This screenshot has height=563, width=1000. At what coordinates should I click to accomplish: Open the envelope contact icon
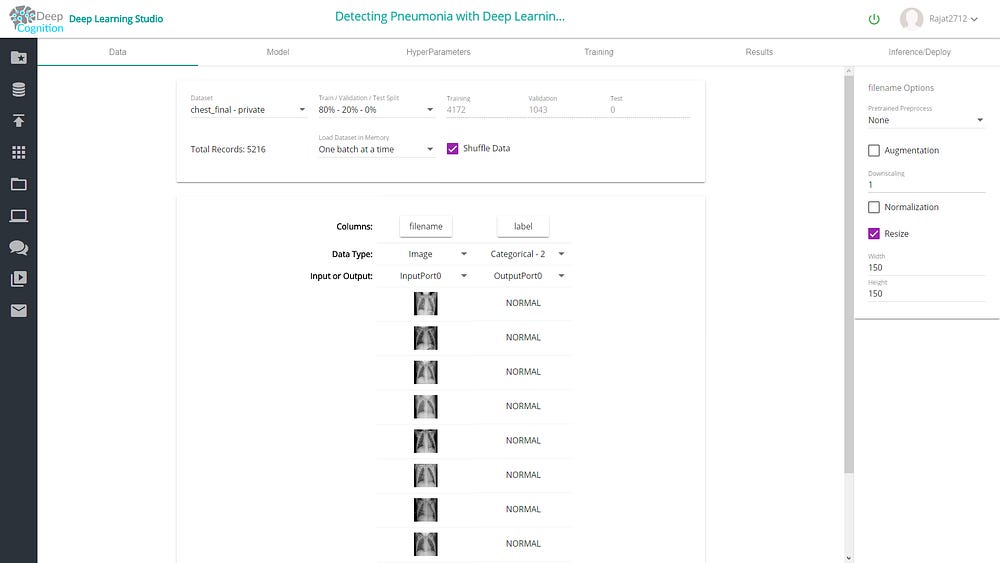18,310
